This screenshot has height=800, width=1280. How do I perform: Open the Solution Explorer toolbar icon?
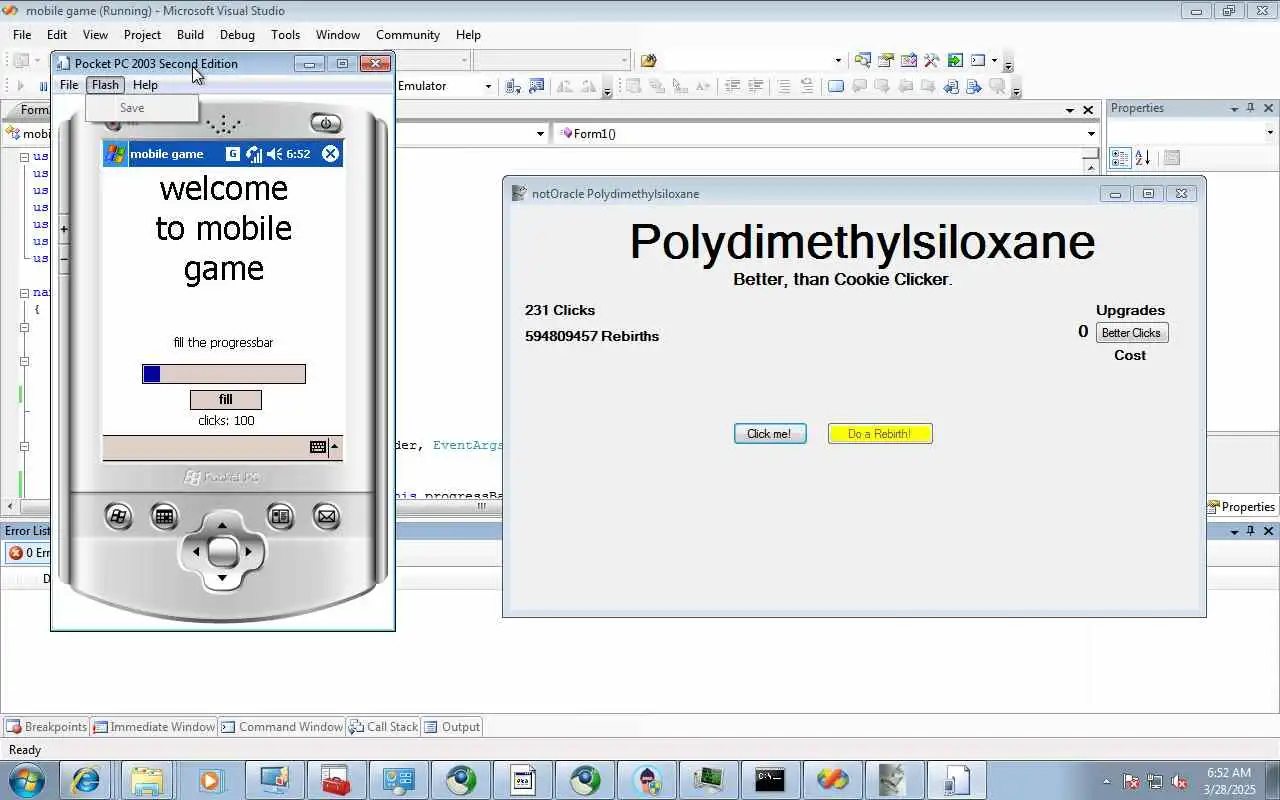click(862, 60)
